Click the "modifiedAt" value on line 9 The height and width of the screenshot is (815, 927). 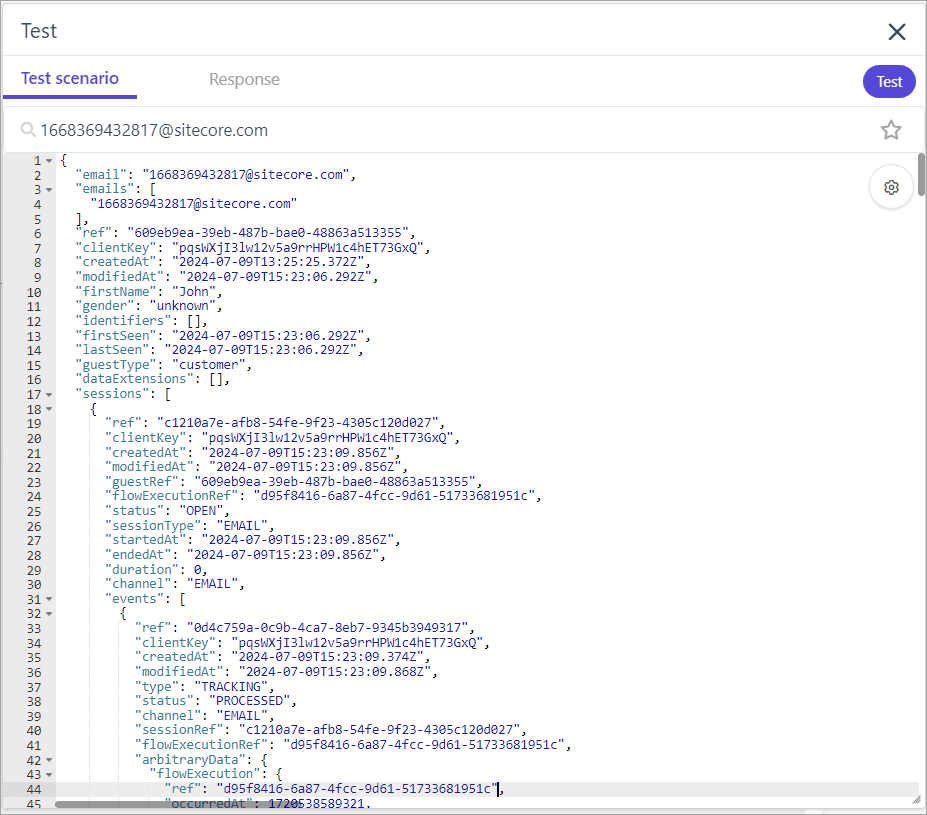275,277
